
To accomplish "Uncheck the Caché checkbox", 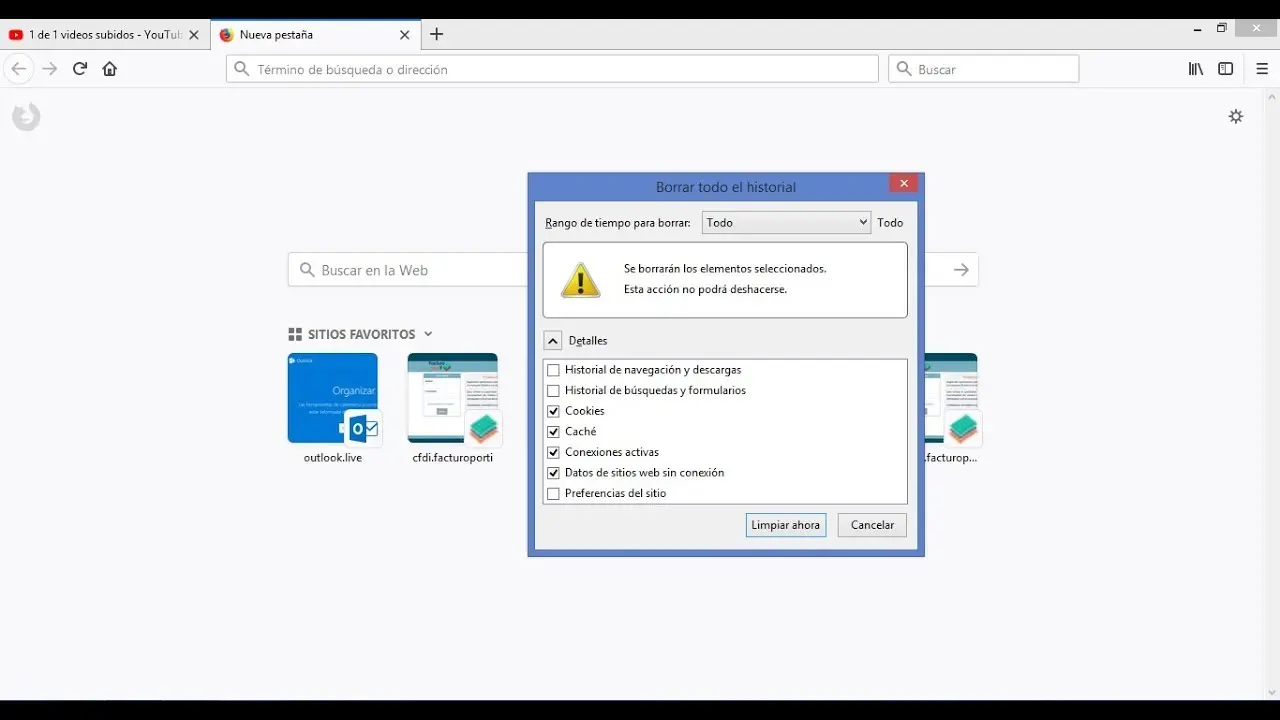I will tap(553, 432).
